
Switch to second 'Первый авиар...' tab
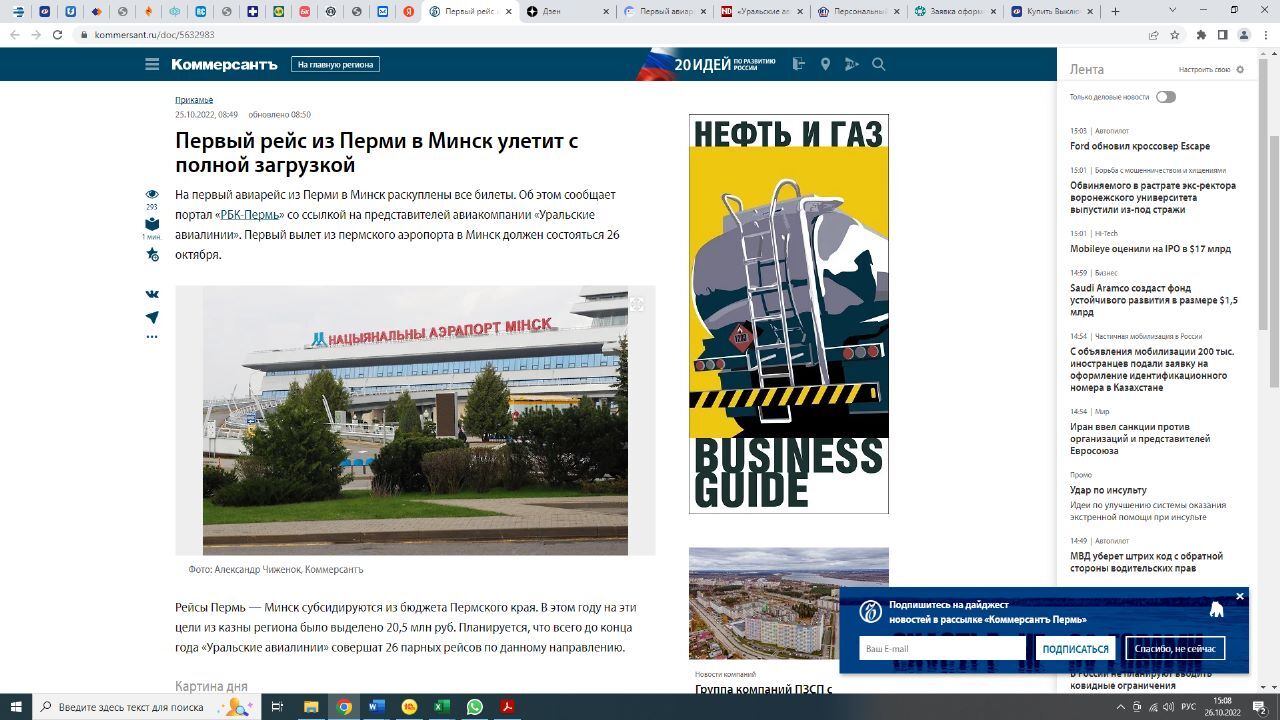663,12
